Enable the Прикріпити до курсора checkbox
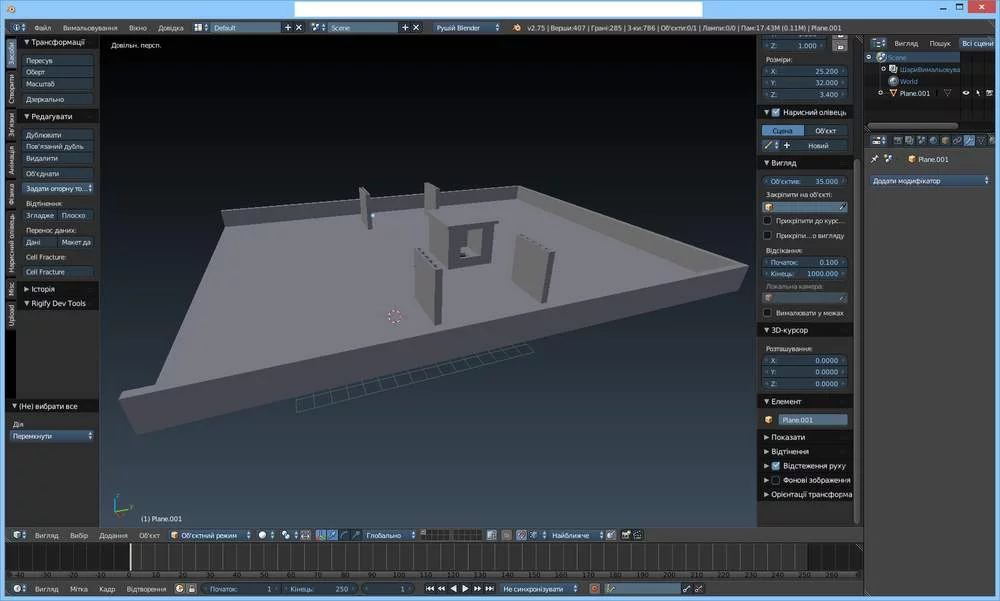This screenshot has height=601, width=1000. point(767,220)
